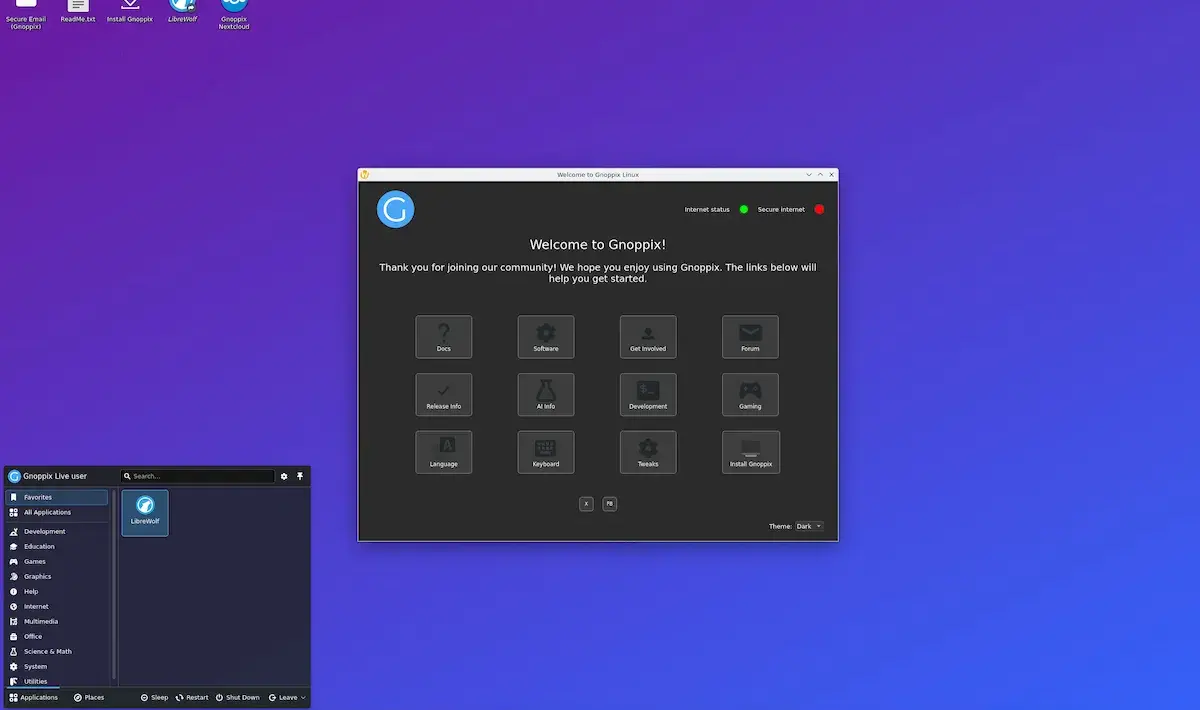Open Gnoppix Nextcloud desktop shortcut
The image size is (1200, 710).
click(234, 14)
